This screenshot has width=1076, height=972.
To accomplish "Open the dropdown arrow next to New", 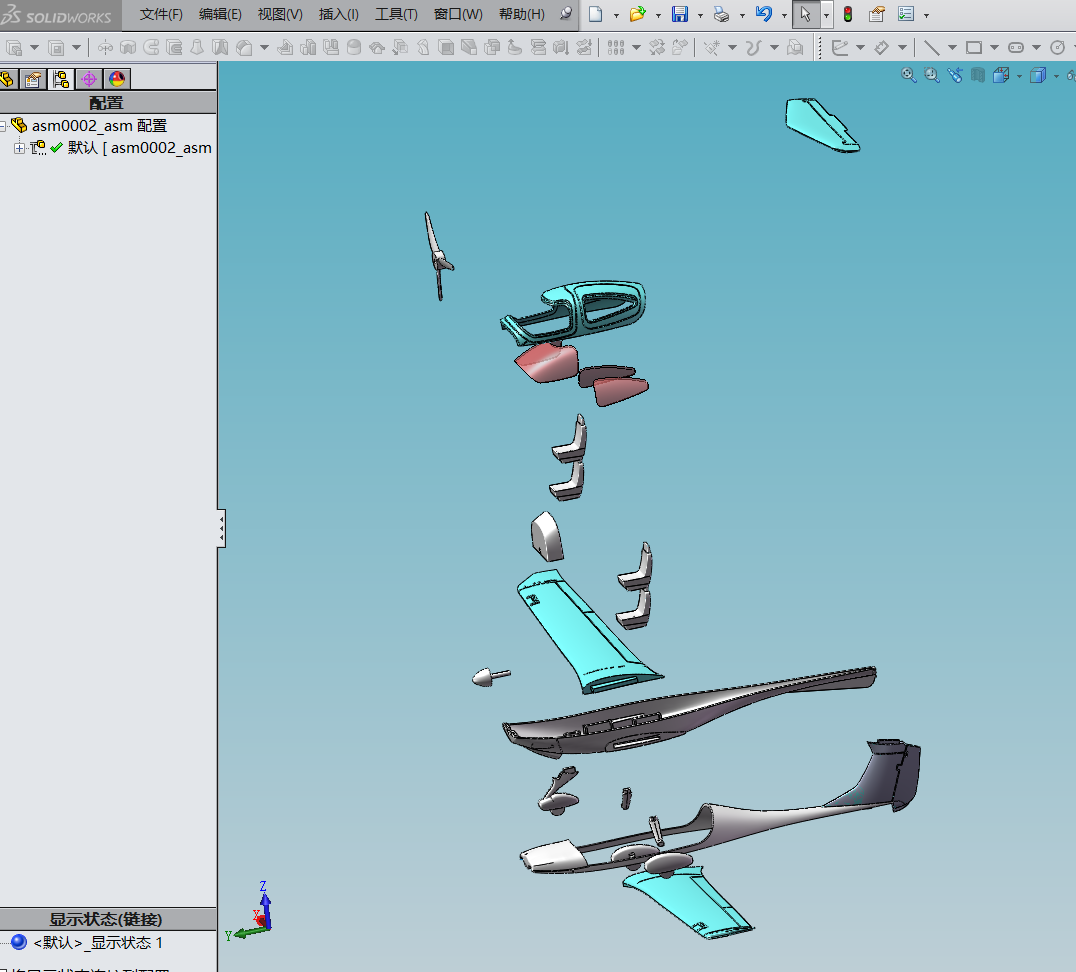I will [x=616, y=15].
